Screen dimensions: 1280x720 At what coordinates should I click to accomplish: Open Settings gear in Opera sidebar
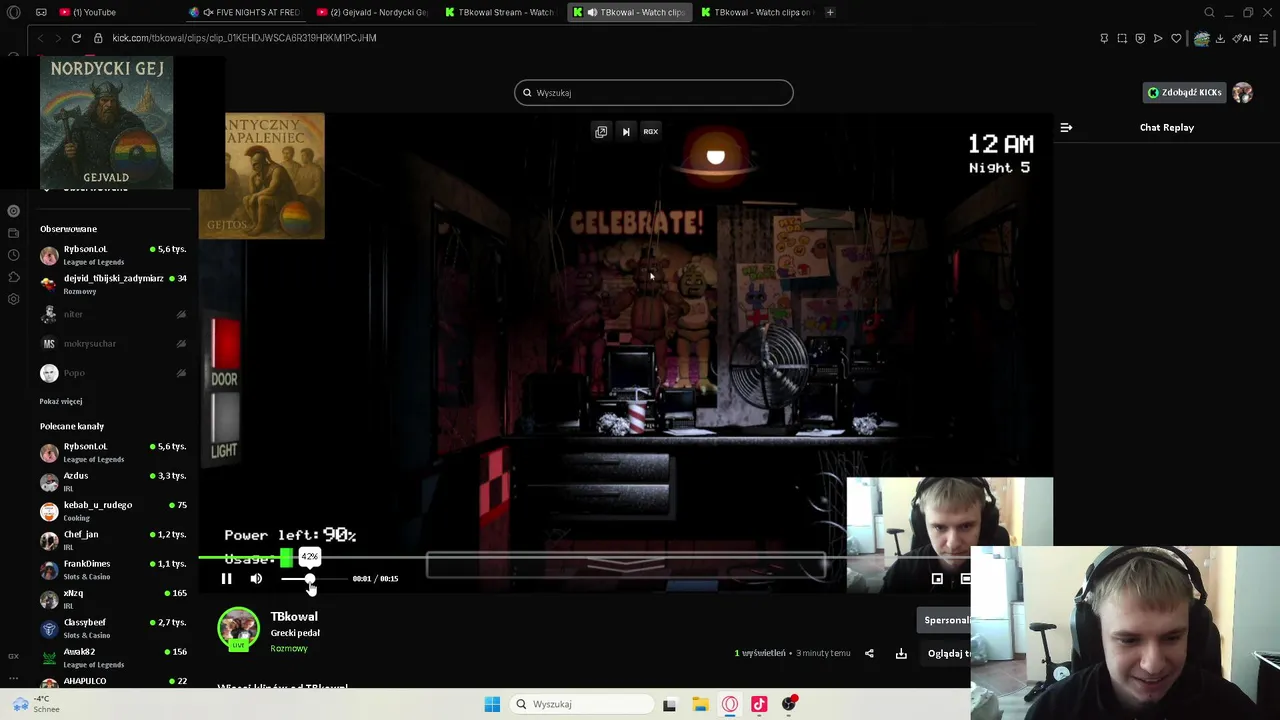[x=13, y=299]
